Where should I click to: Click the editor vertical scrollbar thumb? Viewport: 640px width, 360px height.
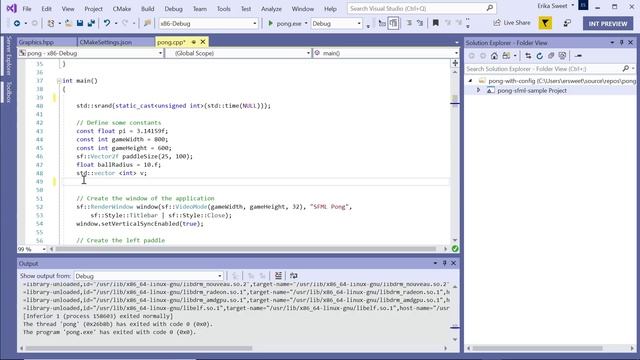(x=455, y=99)
